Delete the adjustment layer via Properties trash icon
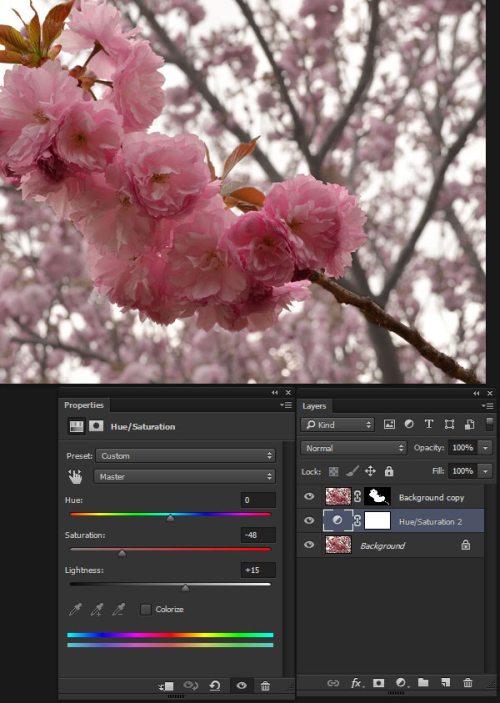The height and width of the screenshot is (703, 500). click(265, 686)
